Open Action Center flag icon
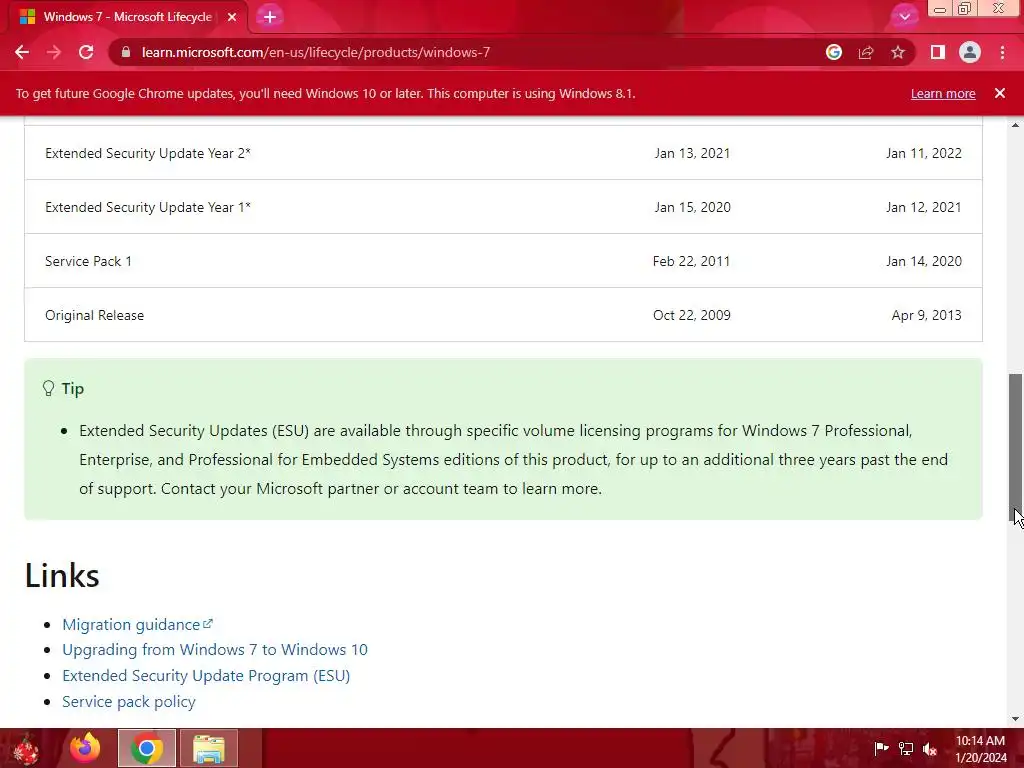Screen dimensions: 1024x768 pyautogui.click(x=881, y=749)
